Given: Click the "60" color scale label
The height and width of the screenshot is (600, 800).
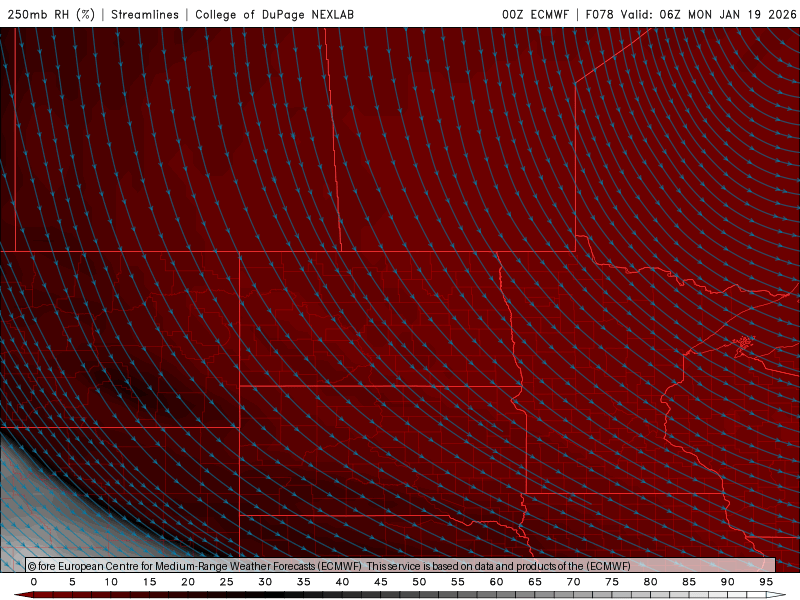Looking at the screenshot, I should (496, 582).
